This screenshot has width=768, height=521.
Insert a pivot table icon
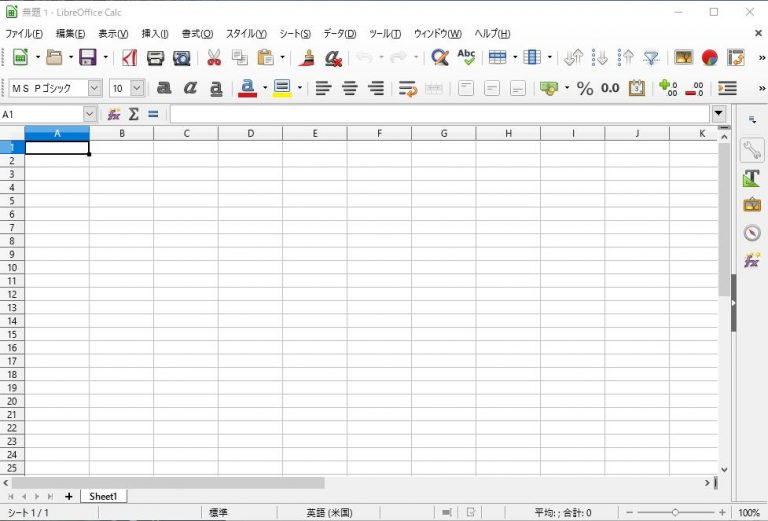[x=736, y=58]
